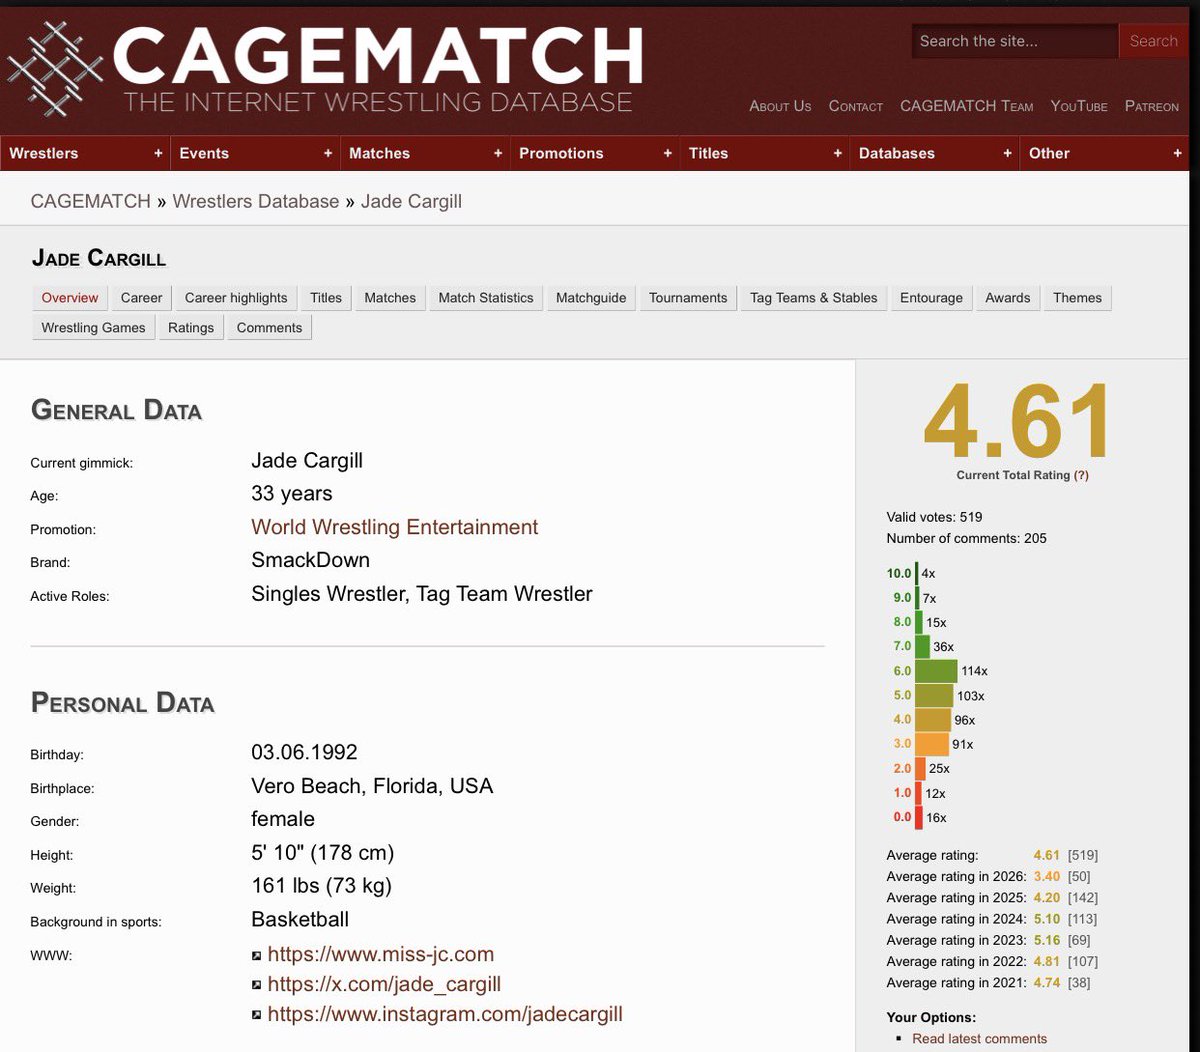Viewport: 1200px width, 1052px height.
Task: Expand the Titles menu plus sign
Action: pyautogui.click(x=838, y=153)
